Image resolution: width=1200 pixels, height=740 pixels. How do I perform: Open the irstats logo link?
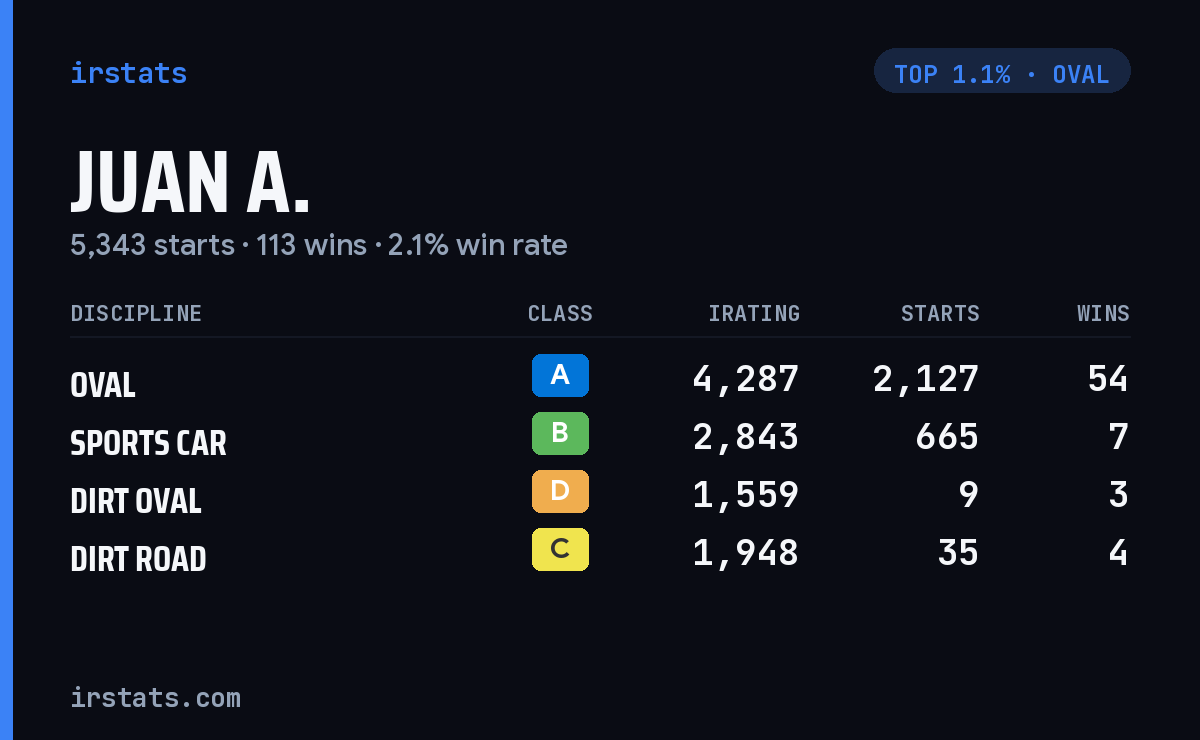click(128, 73)
